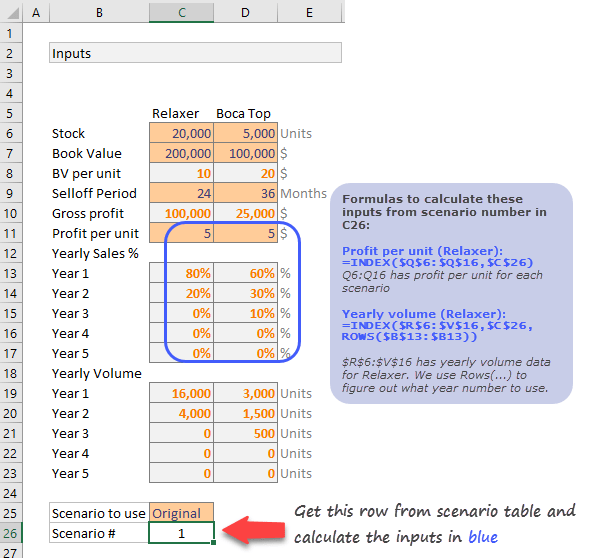The height and width of the screenshot is (558, 590).
Task: Click the Scenario # value cell
Action: coord(181,533)
